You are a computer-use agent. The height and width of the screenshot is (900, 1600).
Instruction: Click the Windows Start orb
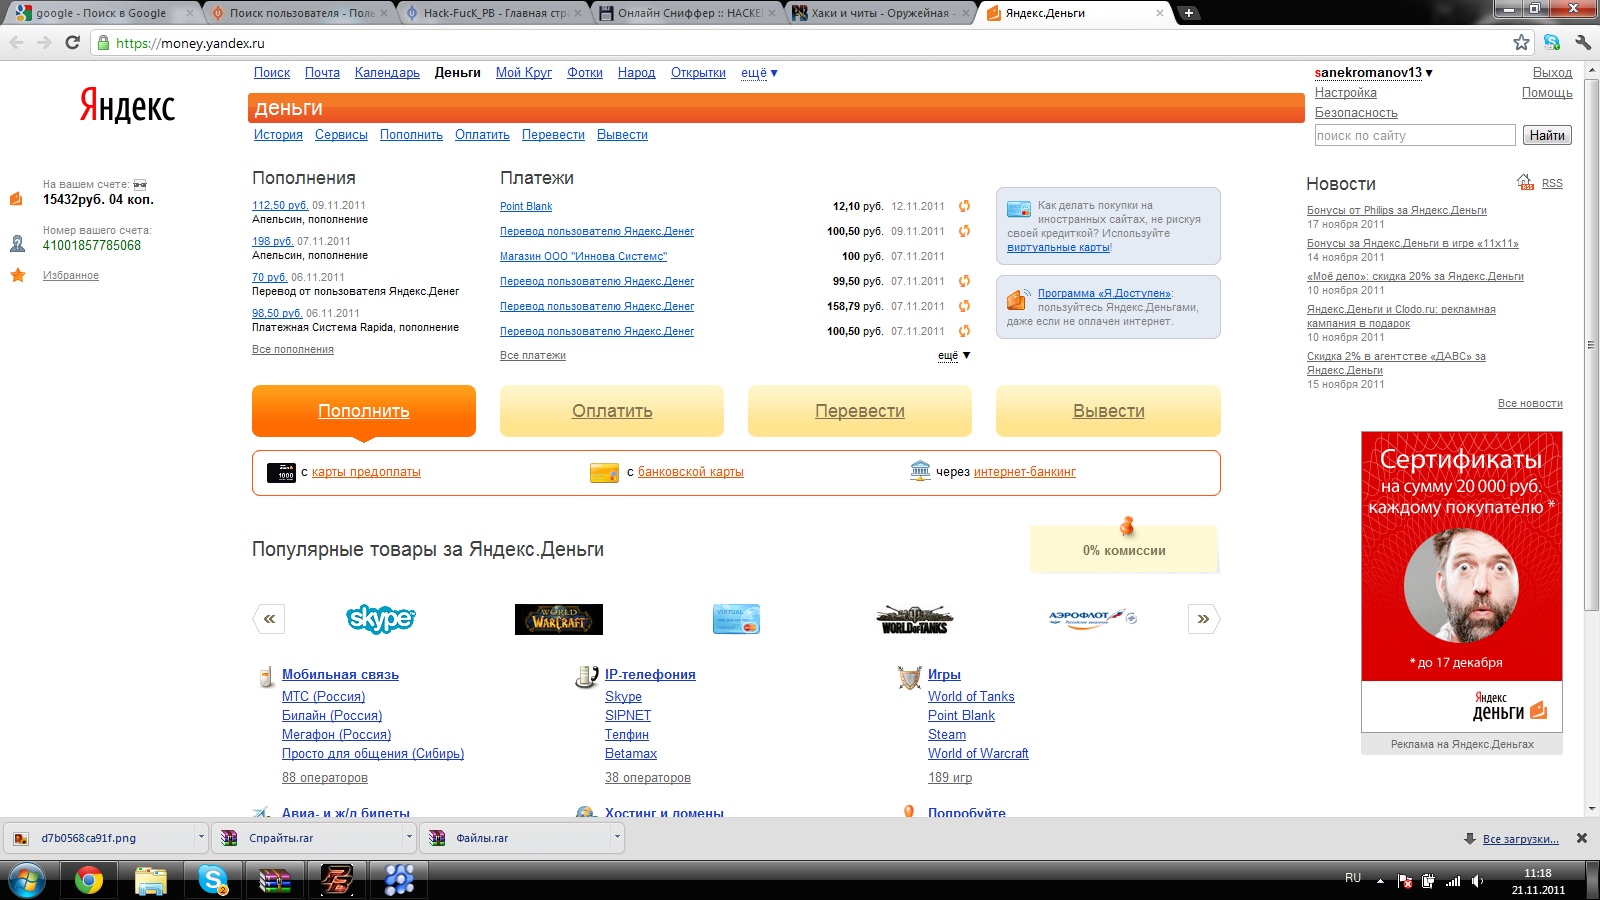[27, 880]
